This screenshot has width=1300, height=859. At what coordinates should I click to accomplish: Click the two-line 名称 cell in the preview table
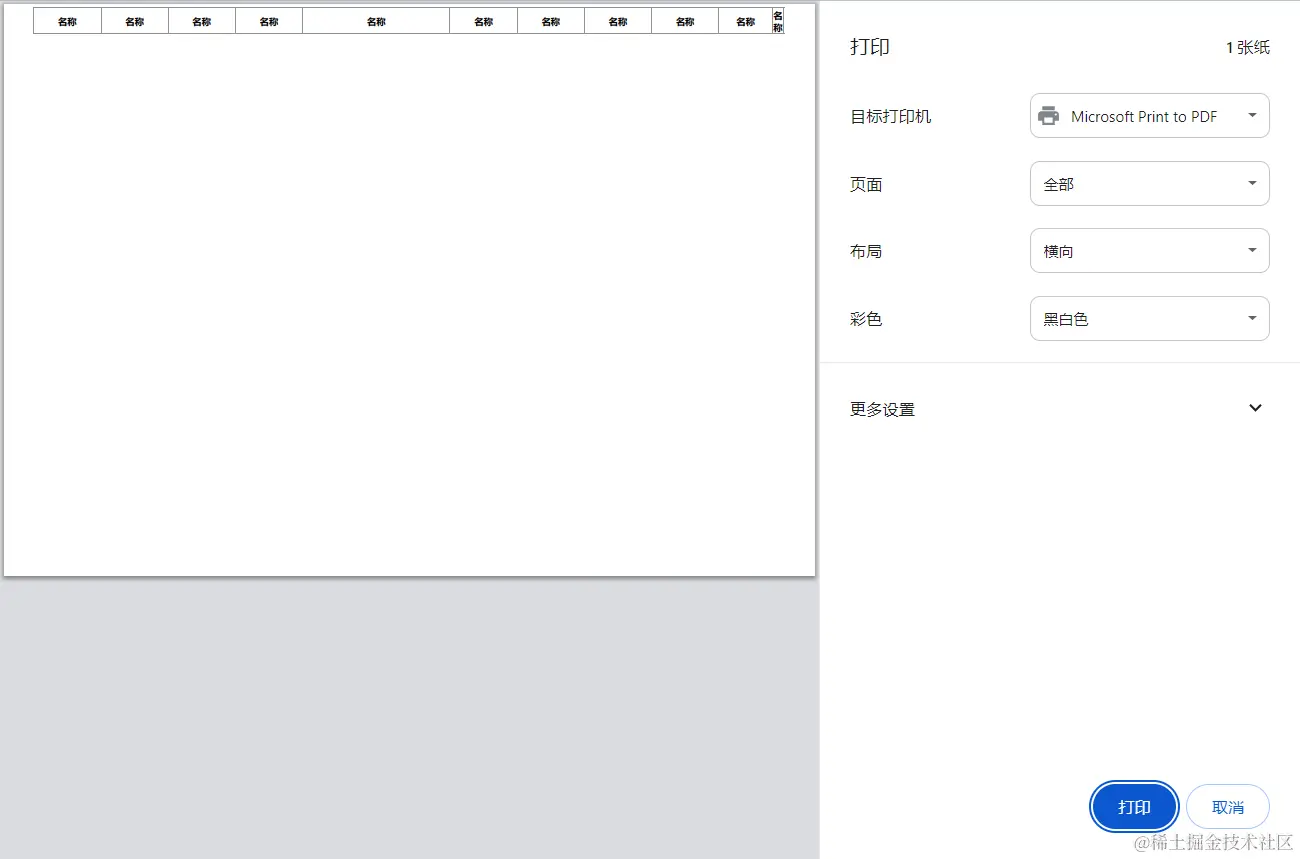click(778, 21)
